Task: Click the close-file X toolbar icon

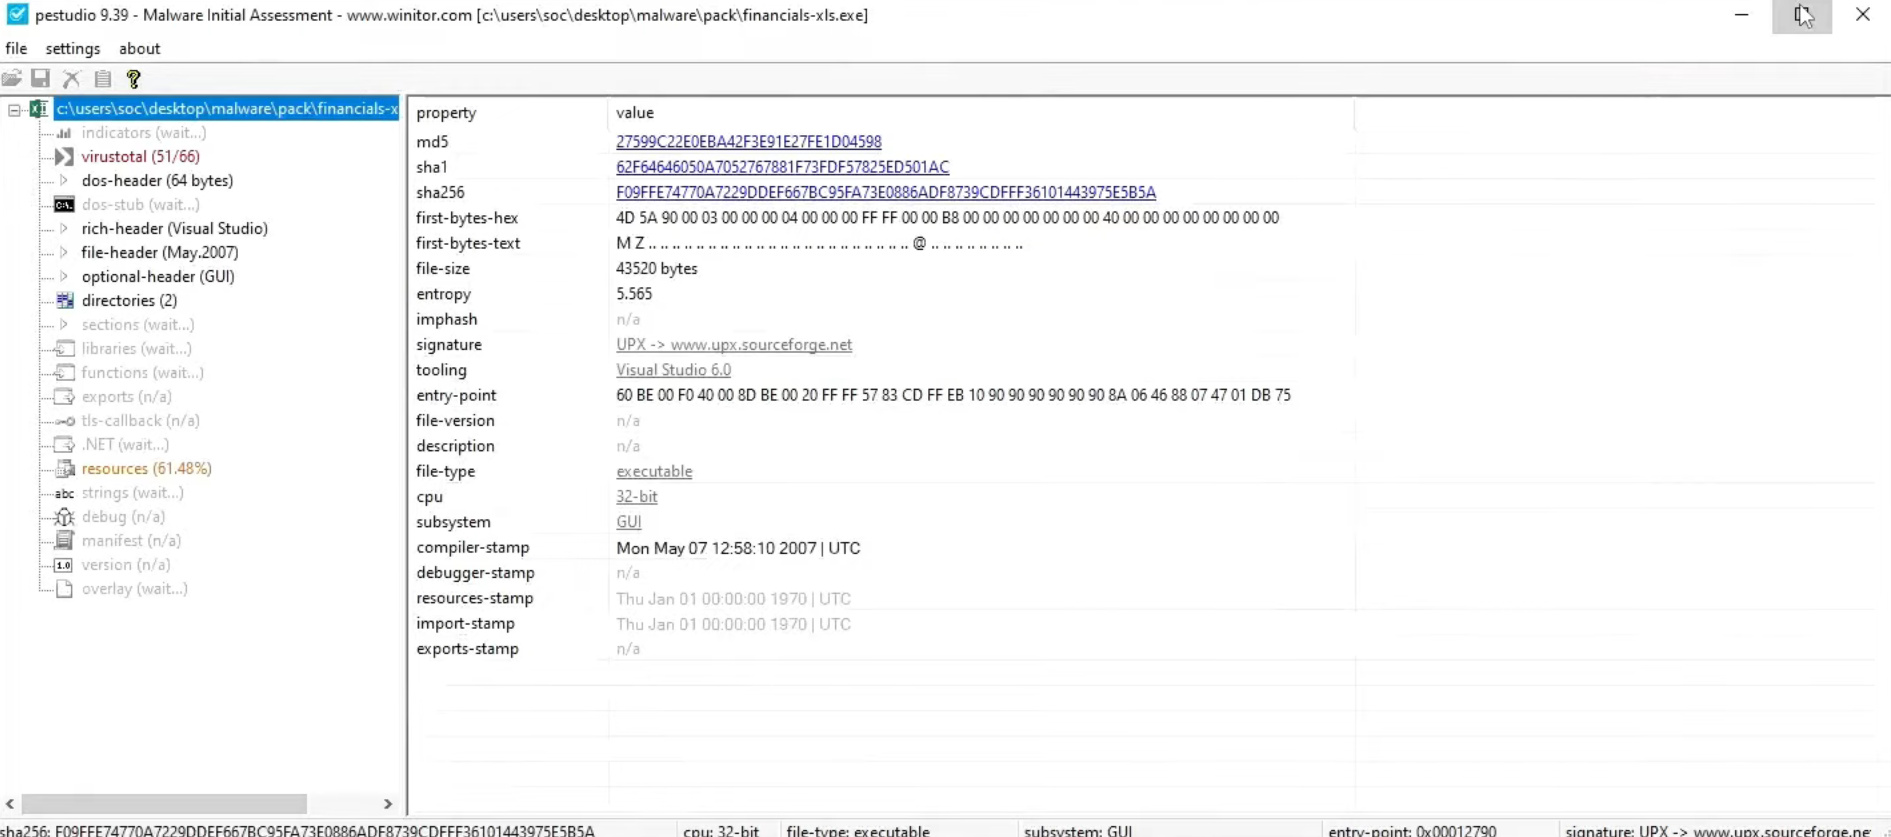Action: click(x=71, y=78)
